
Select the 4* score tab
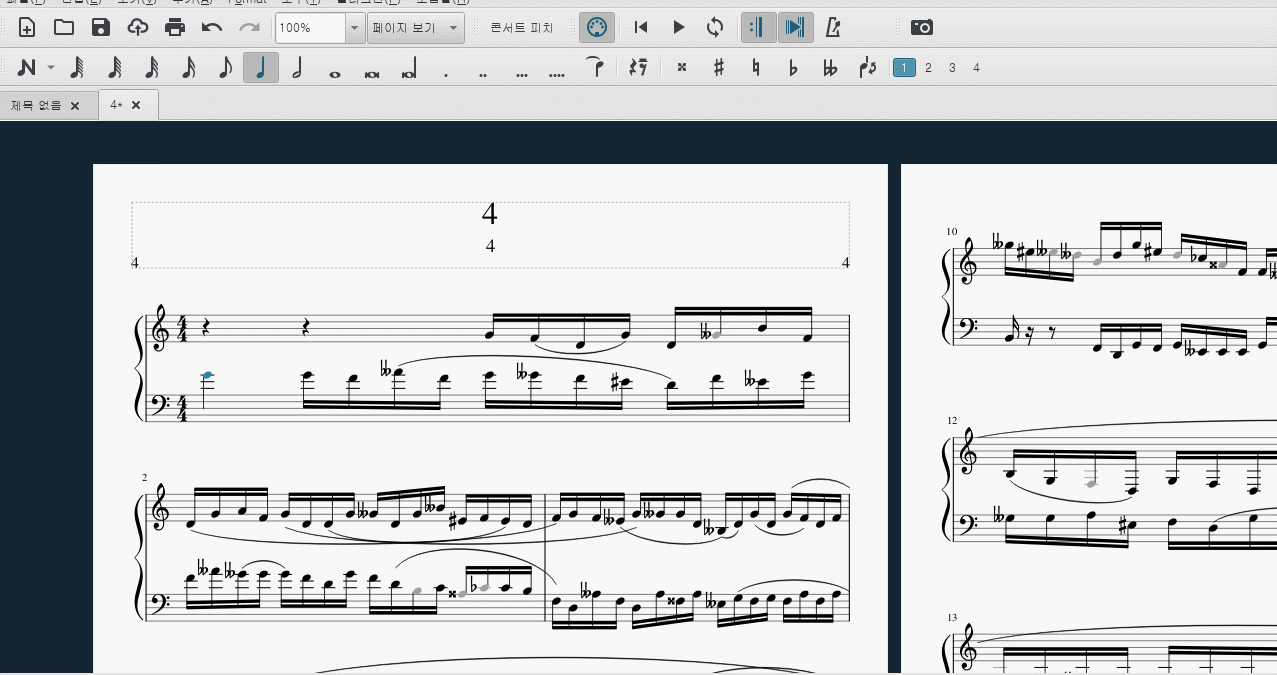coord(116,105)
